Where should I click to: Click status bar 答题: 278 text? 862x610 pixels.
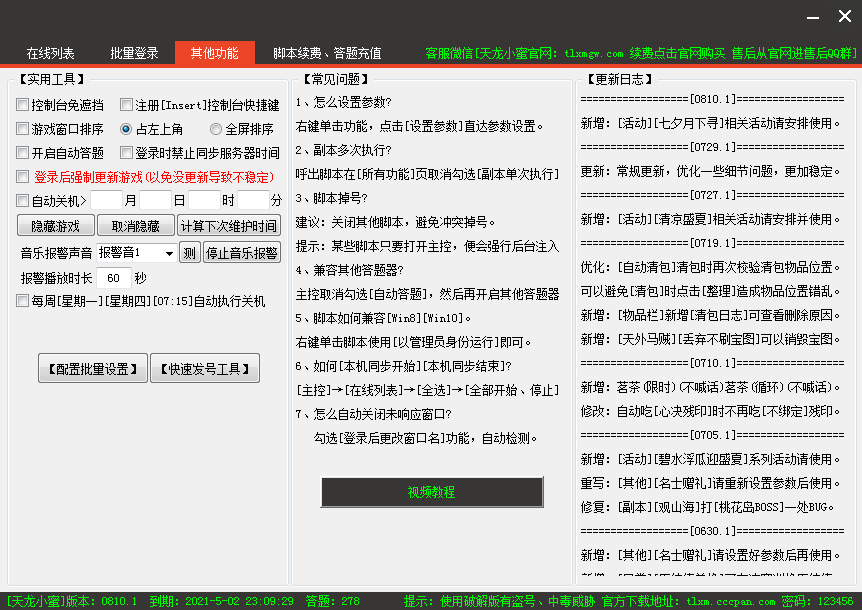click(x=333, y=601)
